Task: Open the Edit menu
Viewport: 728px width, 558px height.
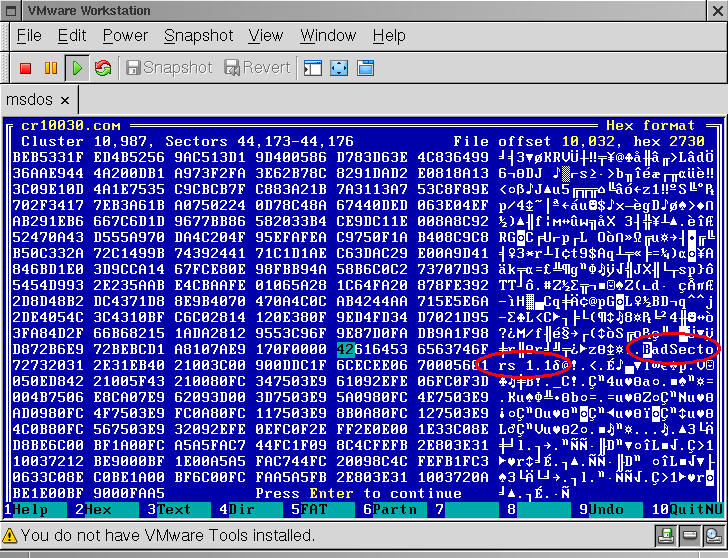Action: tap(72, 35)
